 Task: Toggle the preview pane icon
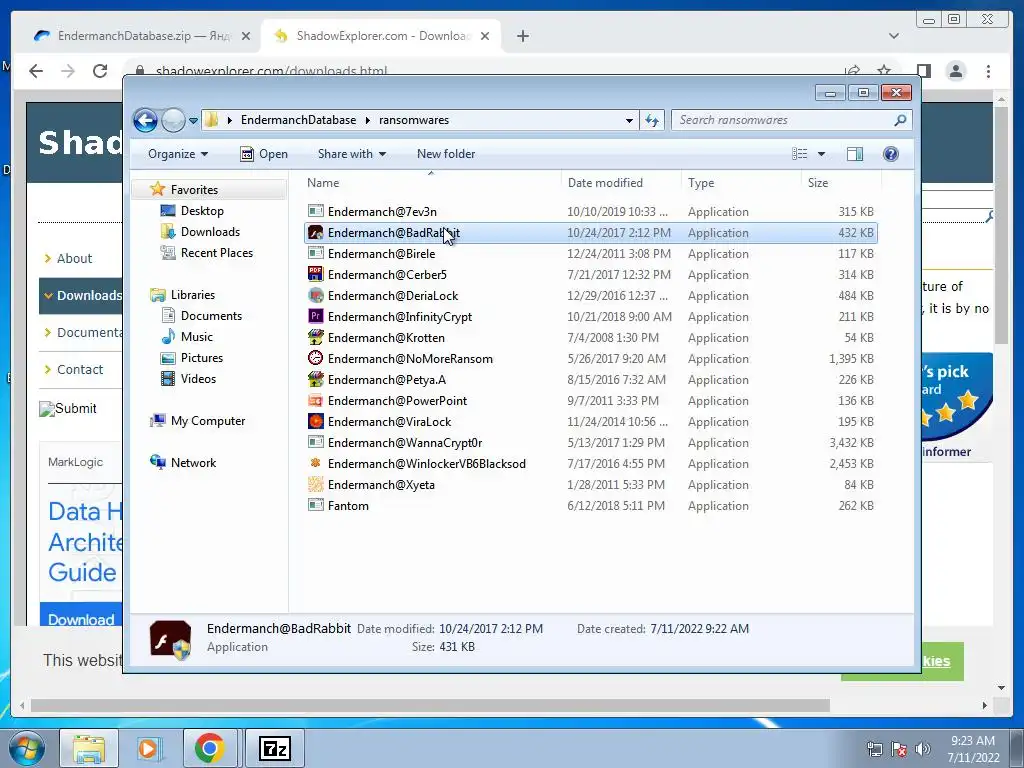coord(854,153)
